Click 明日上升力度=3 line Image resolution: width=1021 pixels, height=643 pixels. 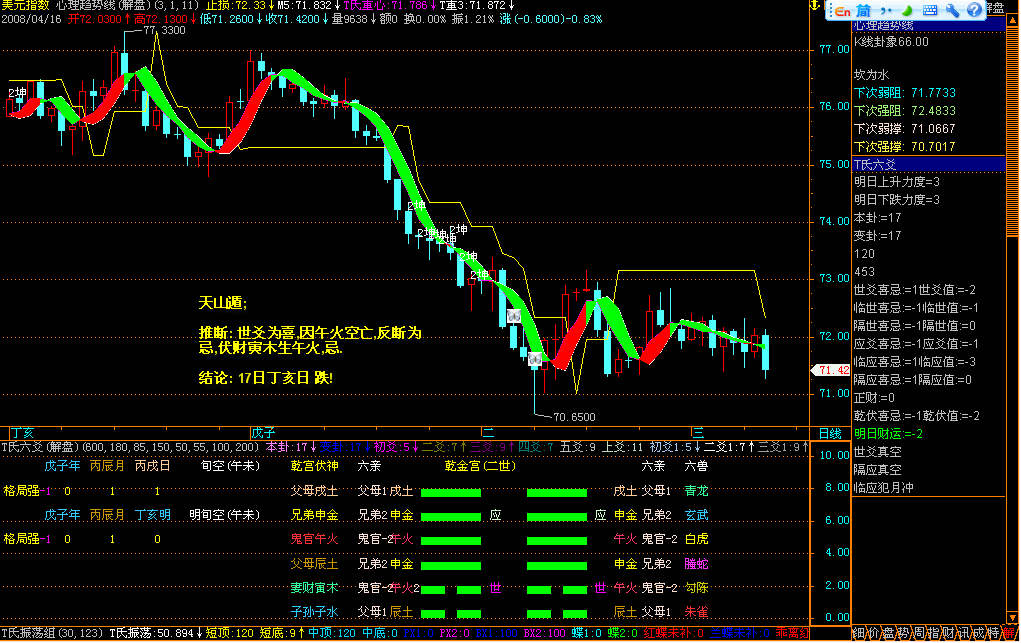[897, 182]
